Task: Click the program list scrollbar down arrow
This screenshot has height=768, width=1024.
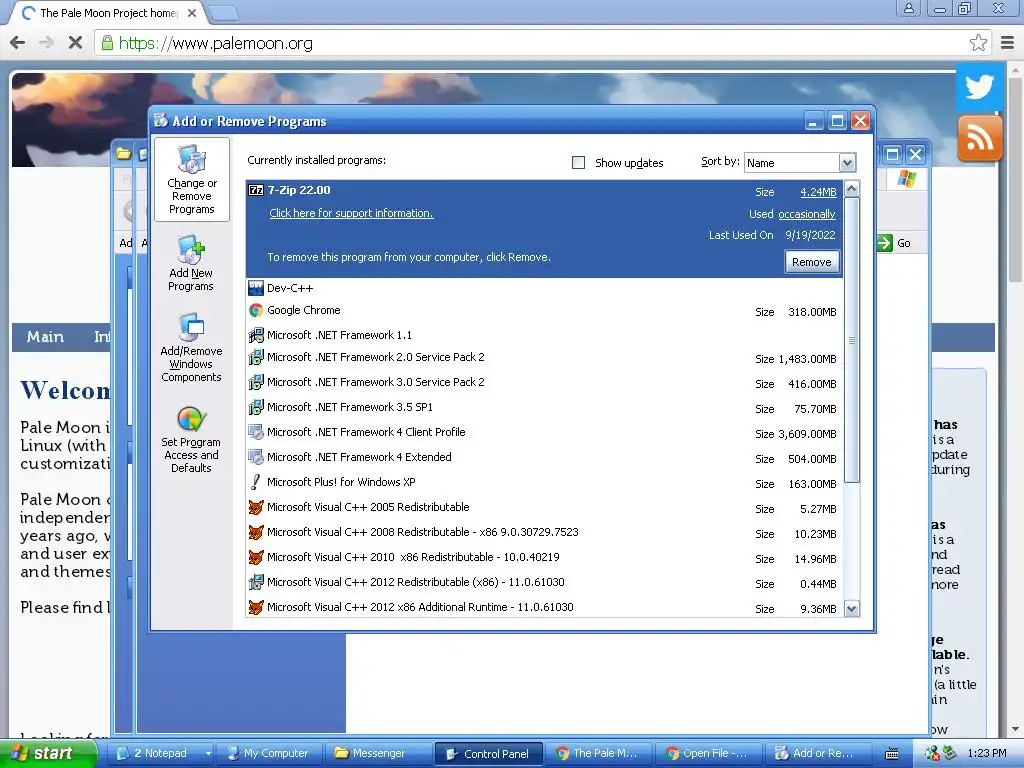Action: point(852,609)
